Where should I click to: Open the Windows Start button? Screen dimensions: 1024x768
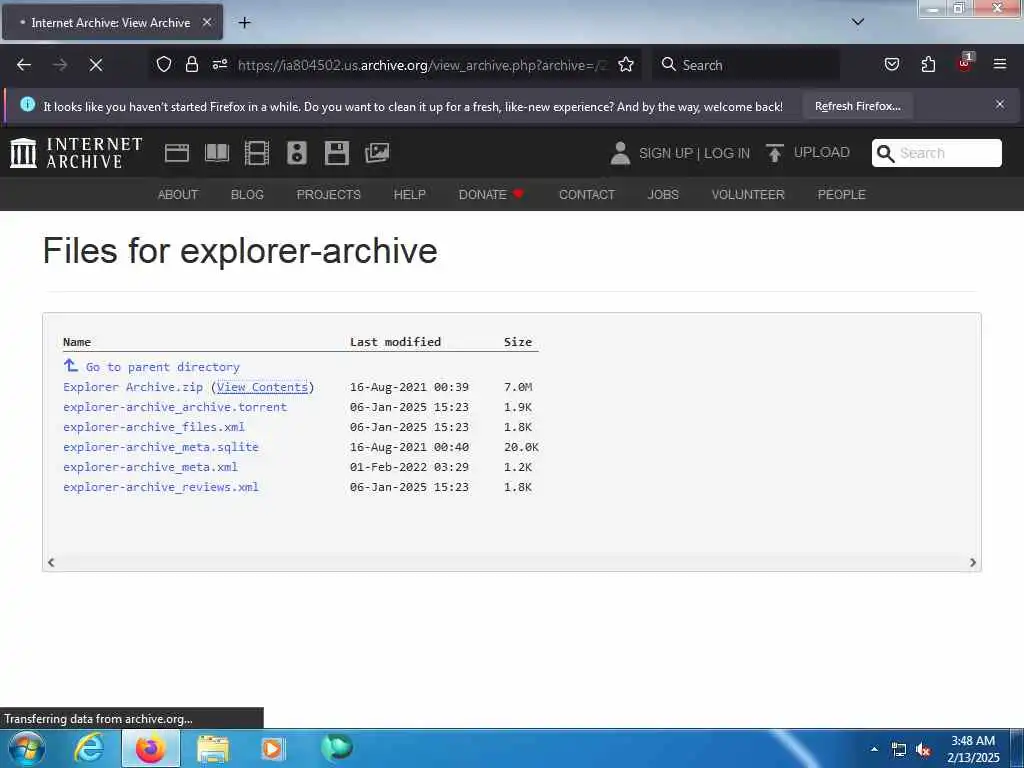[27, 748]
